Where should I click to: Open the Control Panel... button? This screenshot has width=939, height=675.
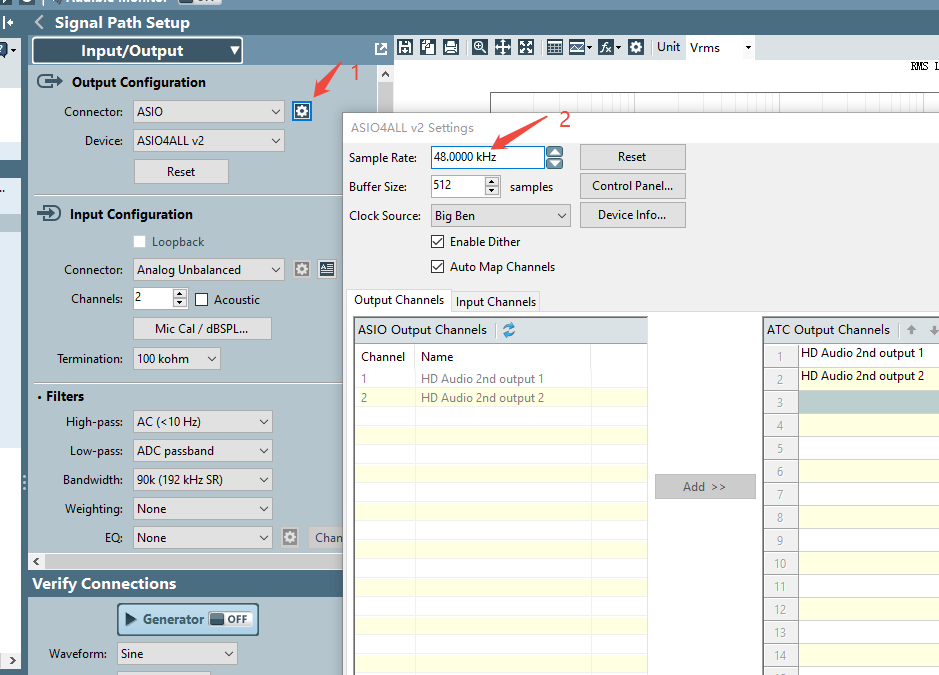coord(632,186)
